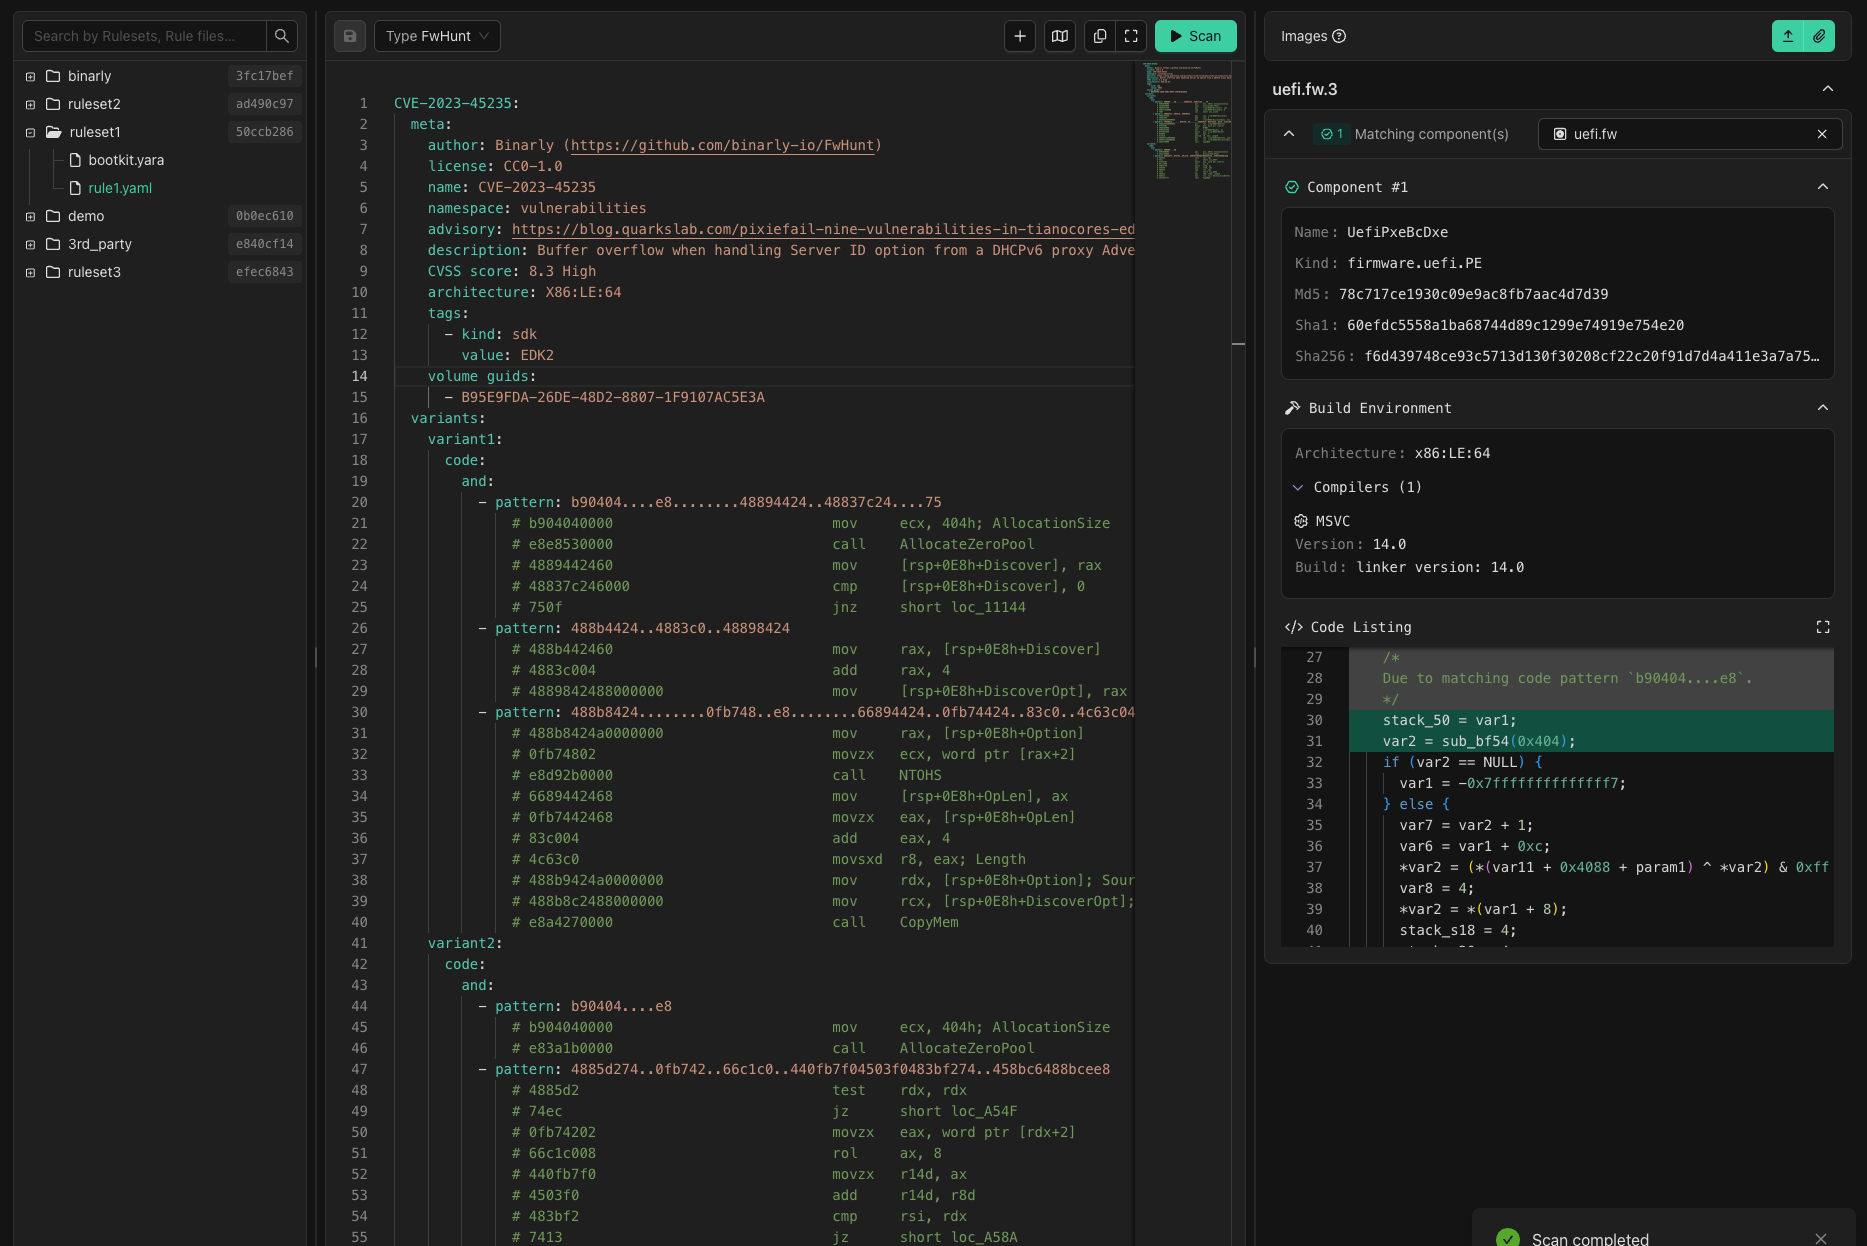Collapse the uefi.fw.3 image section
The width and height of the screenshot is (1867, 1246).
(x=1827, y=89)
